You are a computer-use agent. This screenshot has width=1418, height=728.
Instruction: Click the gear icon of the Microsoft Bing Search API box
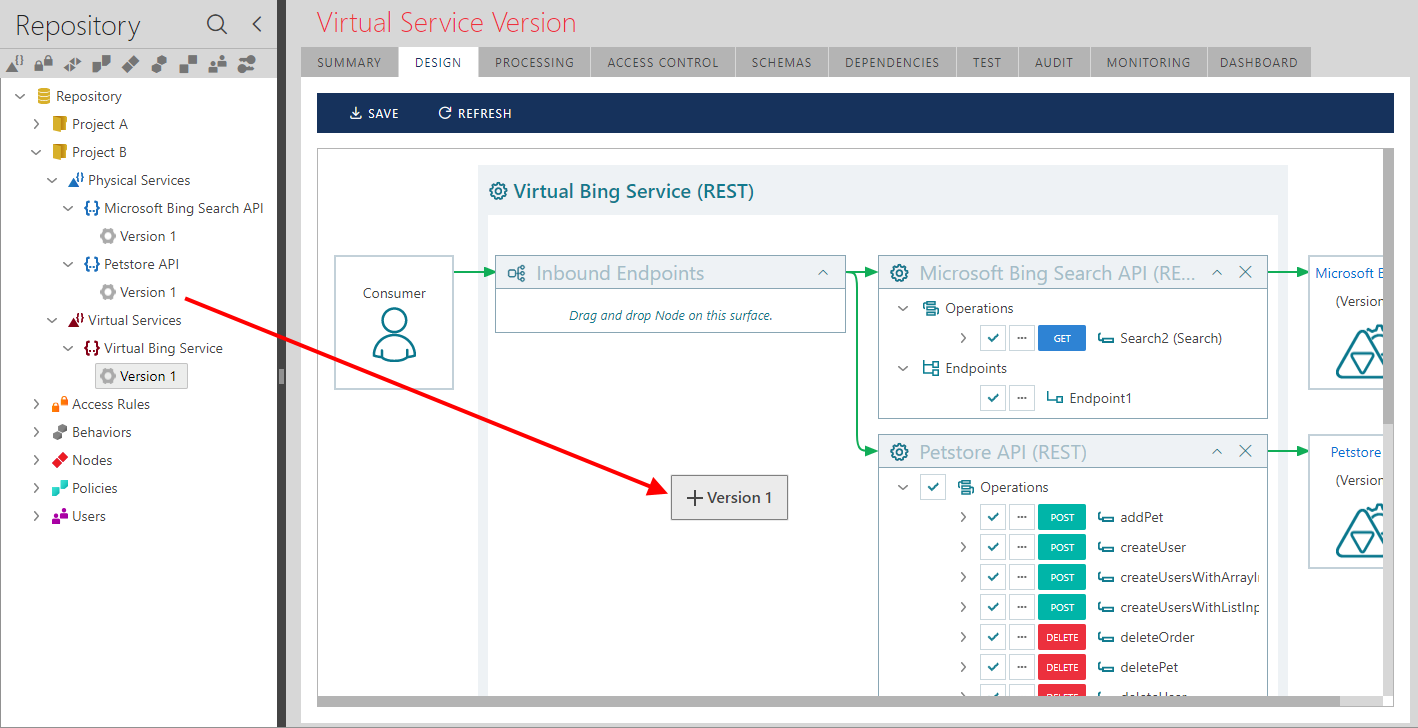coord(899,273)
